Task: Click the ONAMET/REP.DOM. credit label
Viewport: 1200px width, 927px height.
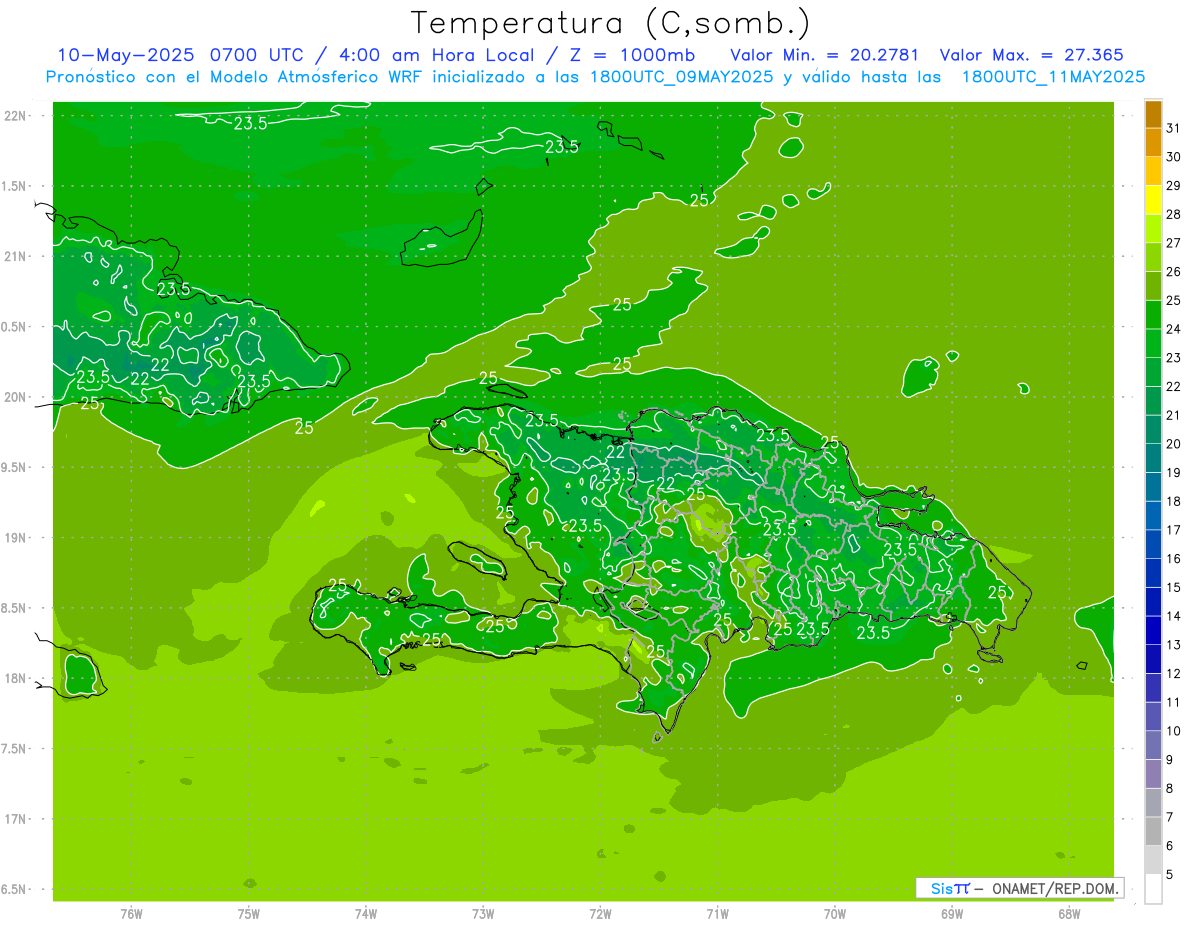Action: click(x=1057, y=888)
